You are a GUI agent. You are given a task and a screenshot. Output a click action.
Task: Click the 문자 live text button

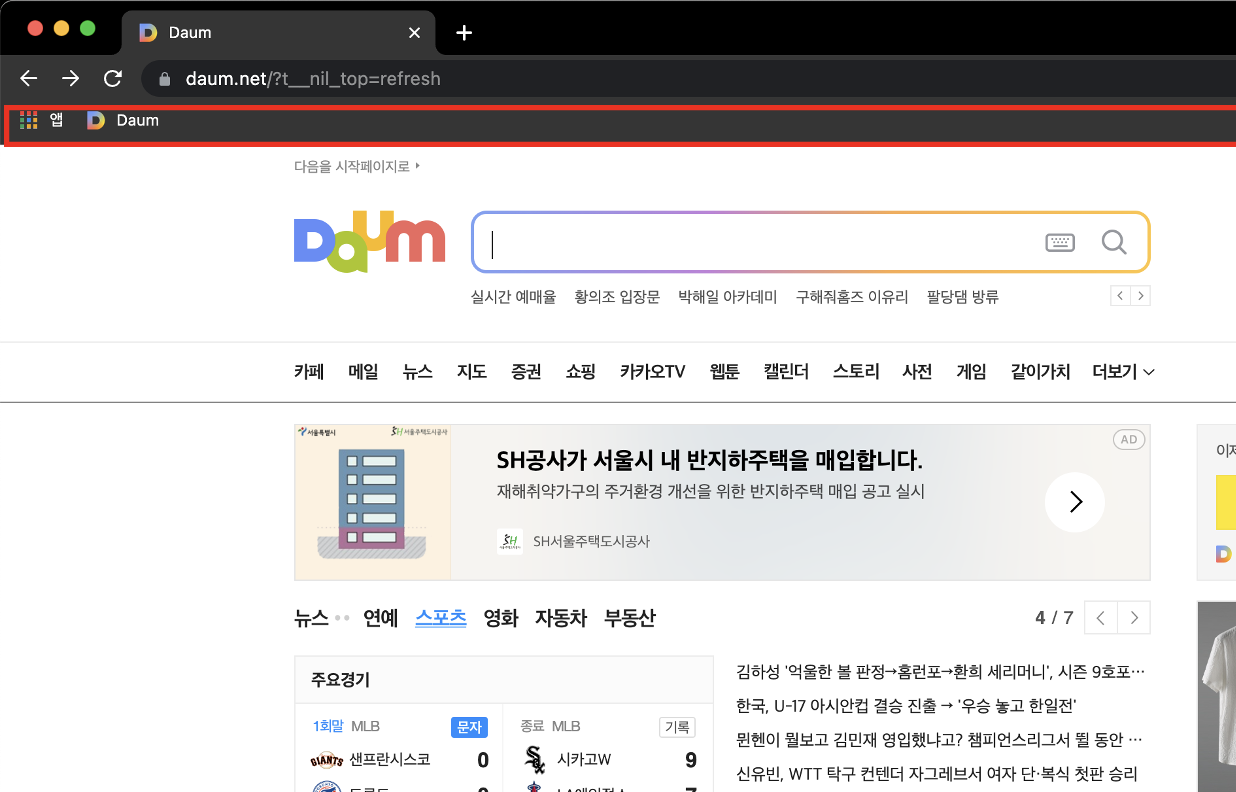tap(469, 727)
